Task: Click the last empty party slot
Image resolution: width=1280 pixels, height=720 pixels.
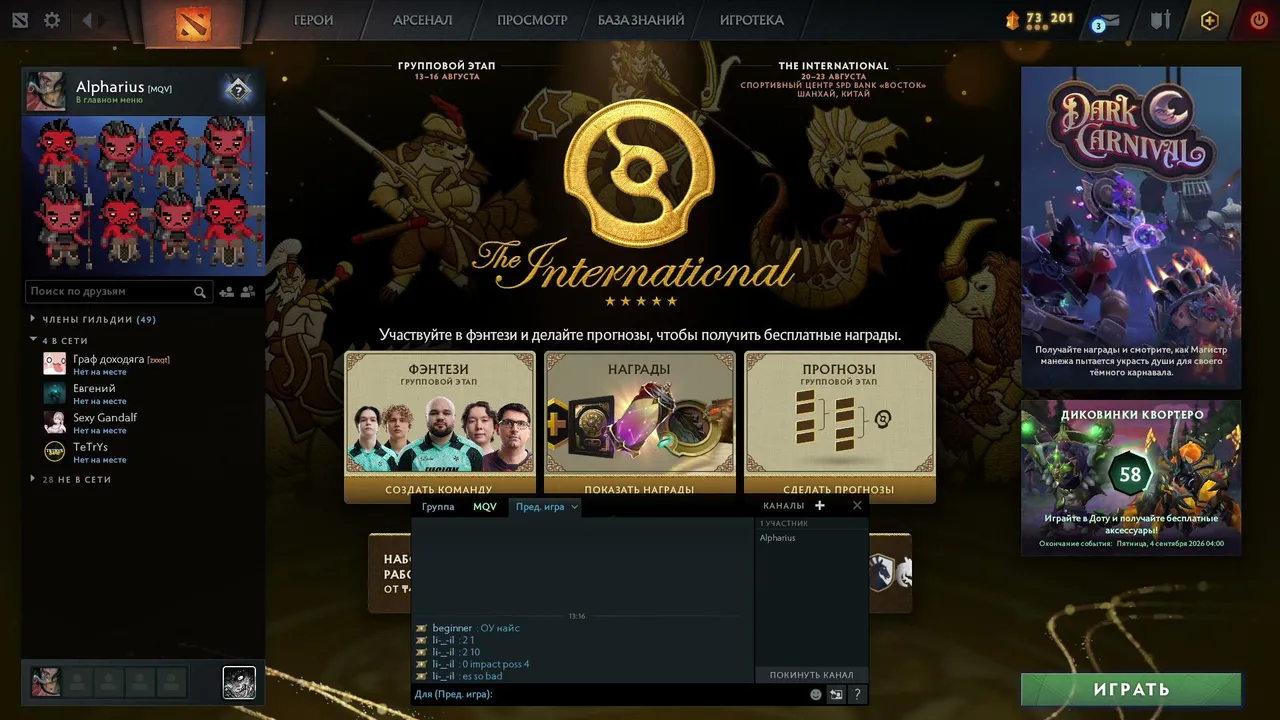Action: click(x=172, y=682)
